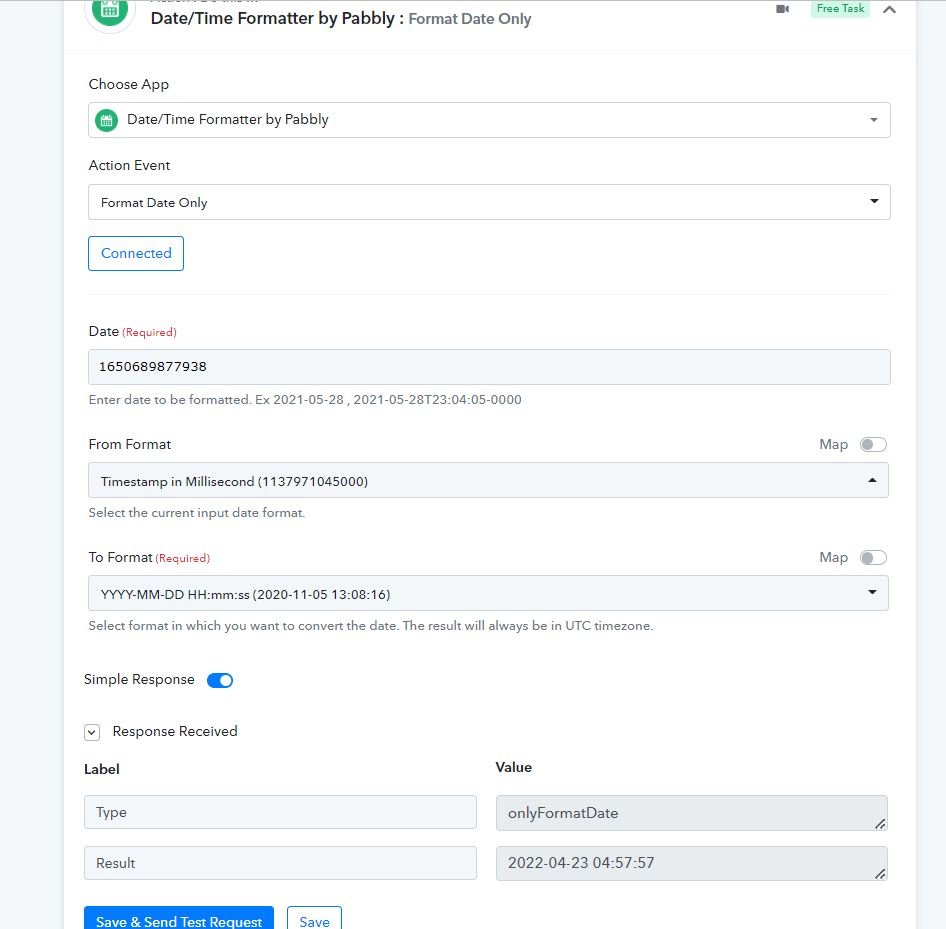
Task: Click the Save button
Action: pos(314,919)
